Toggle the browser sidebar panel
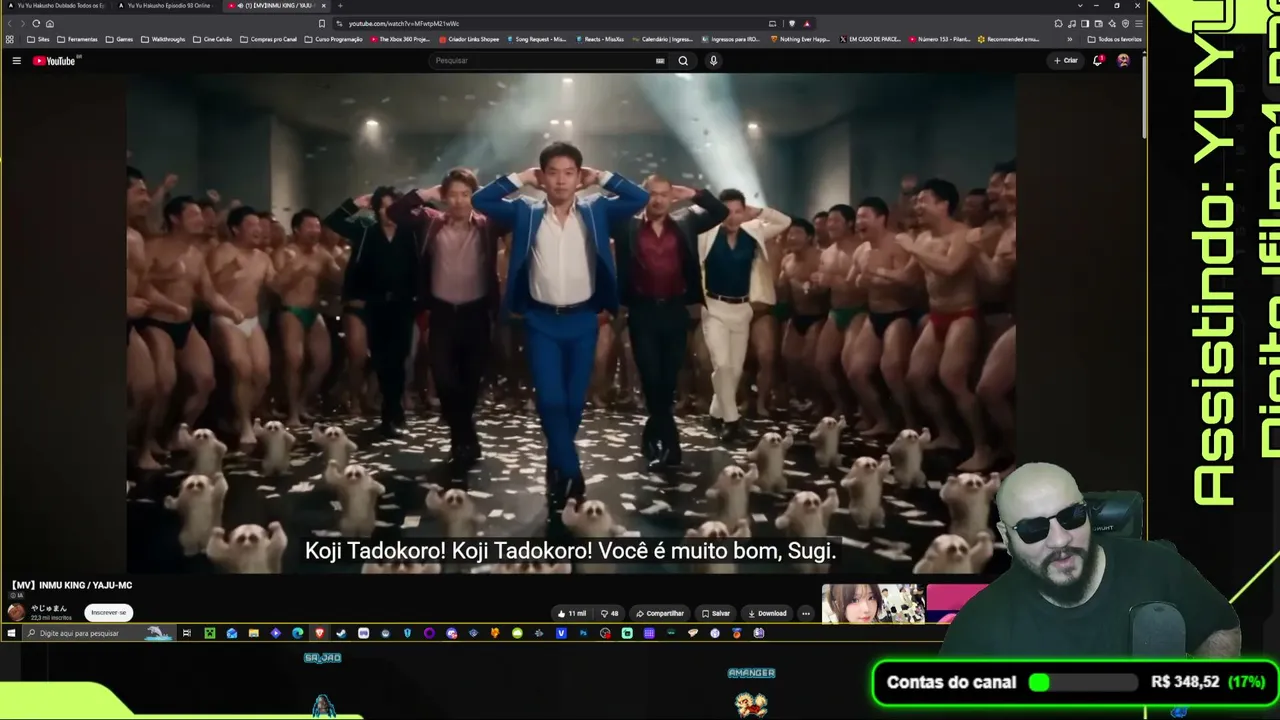Image resolution: width=1280 pixels, height=720 pixels. (x=1085, y=23)
